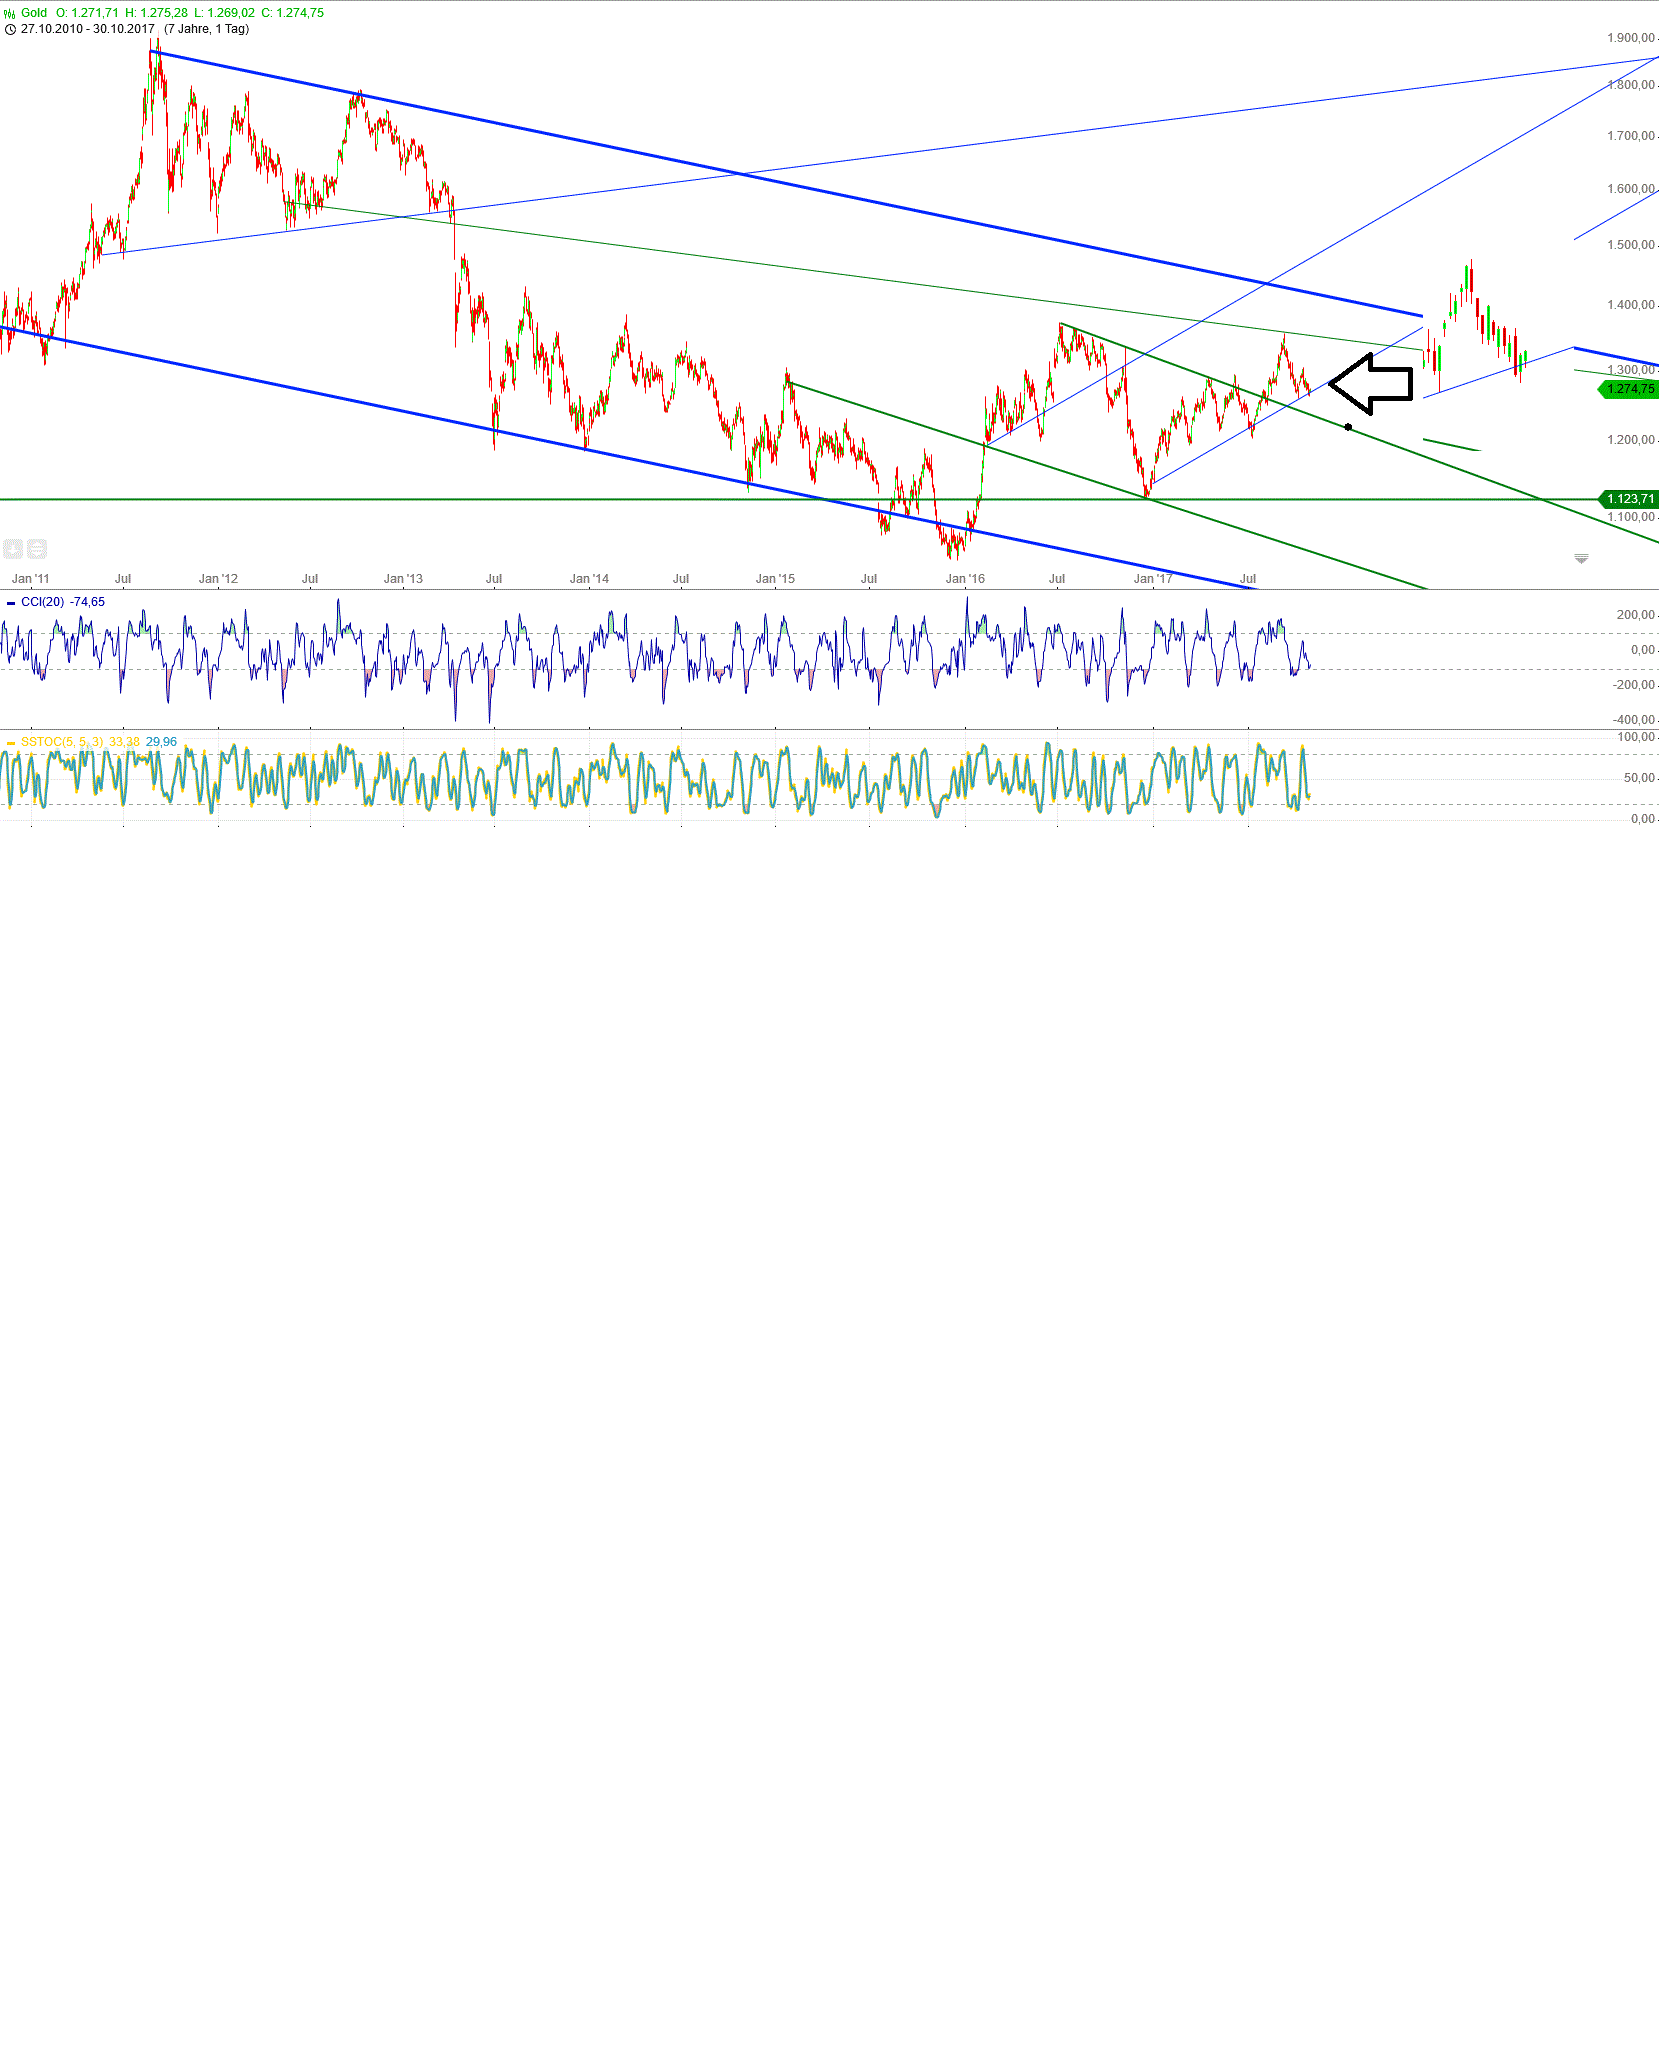Click the 1.500,00 price axis label
The width and height of the screenshot is (1659, 2048).
pos(1631,245)
